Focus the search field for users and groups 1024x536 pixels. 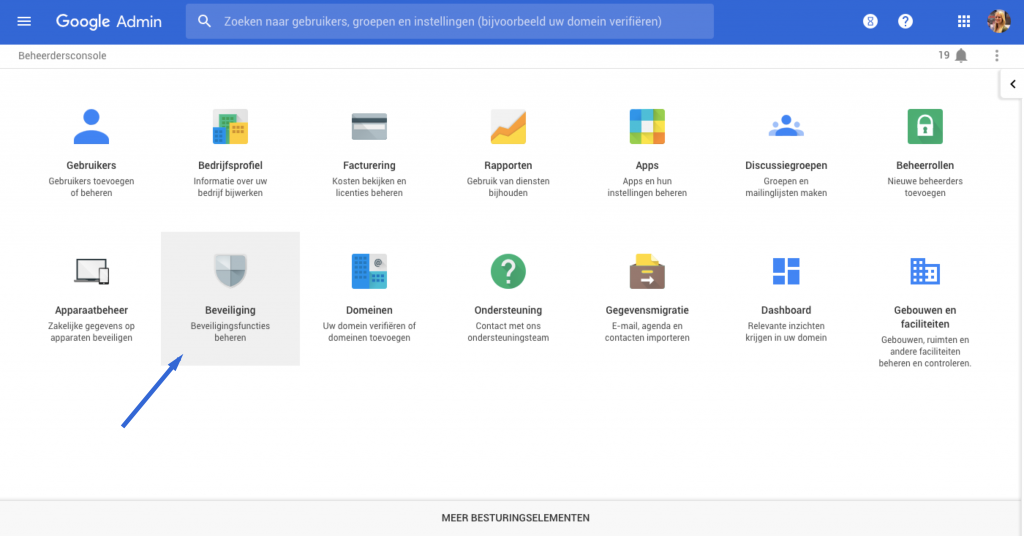point(449,22)
